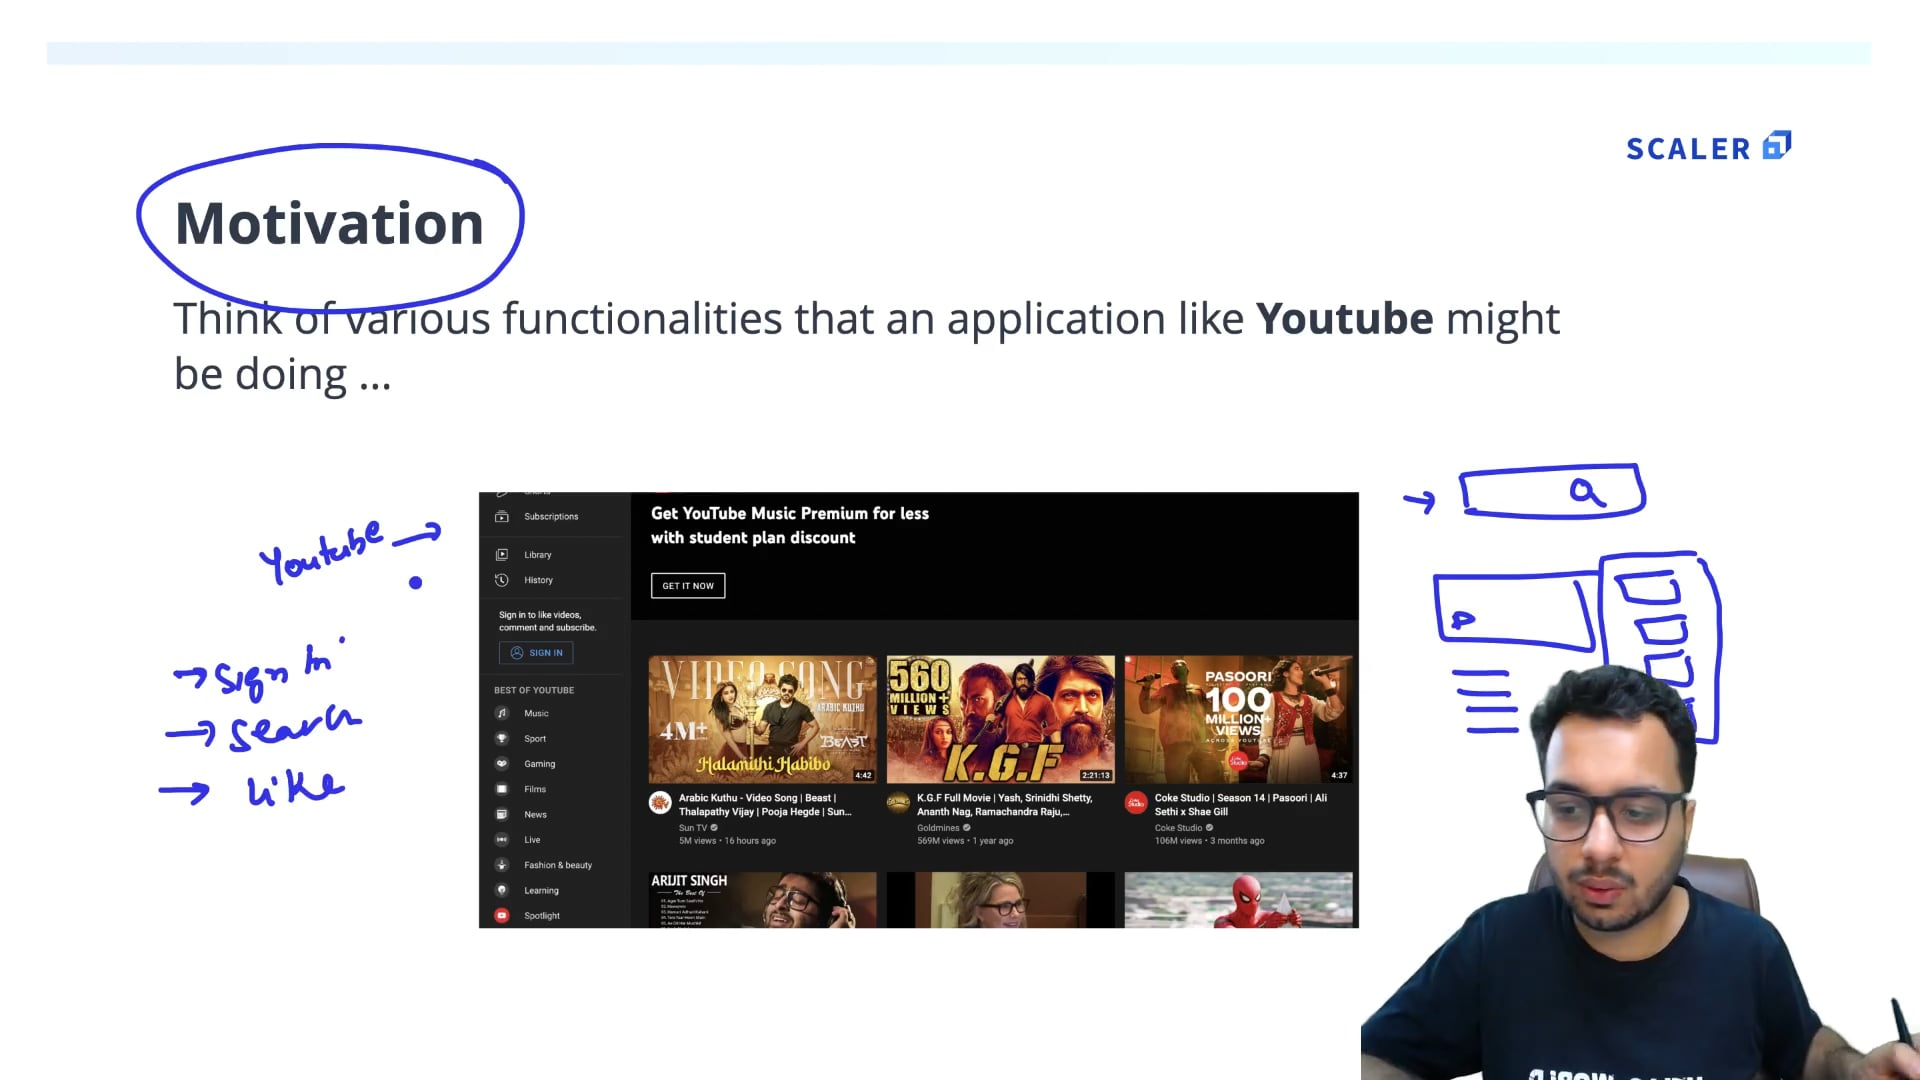Click the bold Youtube word in slide text
This screenshot has width=1920, height=1080.
[x=1345, y=319]
